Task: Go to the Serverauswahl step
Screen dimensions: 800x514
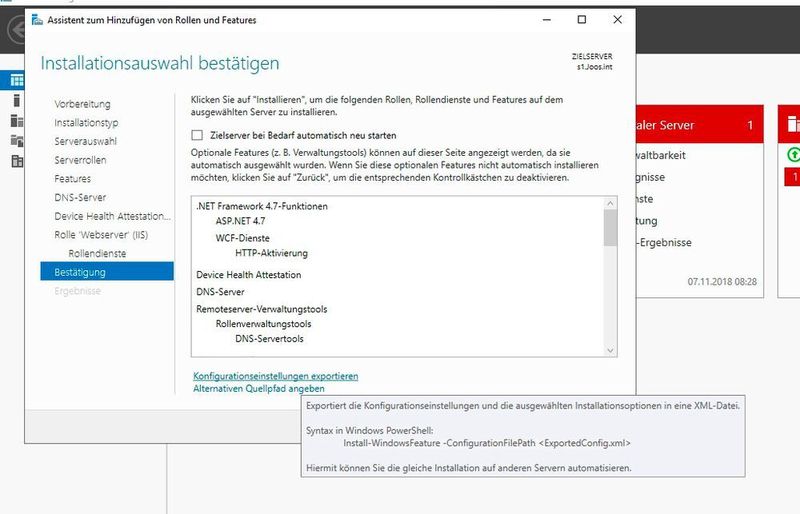Action: (x=85, y=141)
